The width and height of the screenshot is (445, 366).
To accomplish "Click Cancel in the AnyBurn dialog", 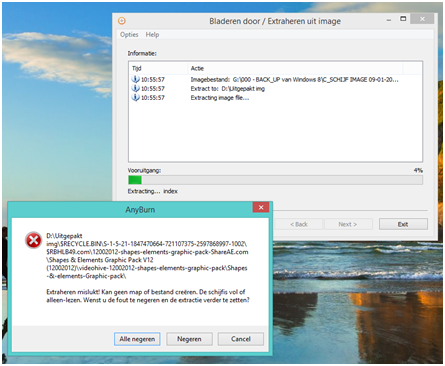I will tap(241, 339).
